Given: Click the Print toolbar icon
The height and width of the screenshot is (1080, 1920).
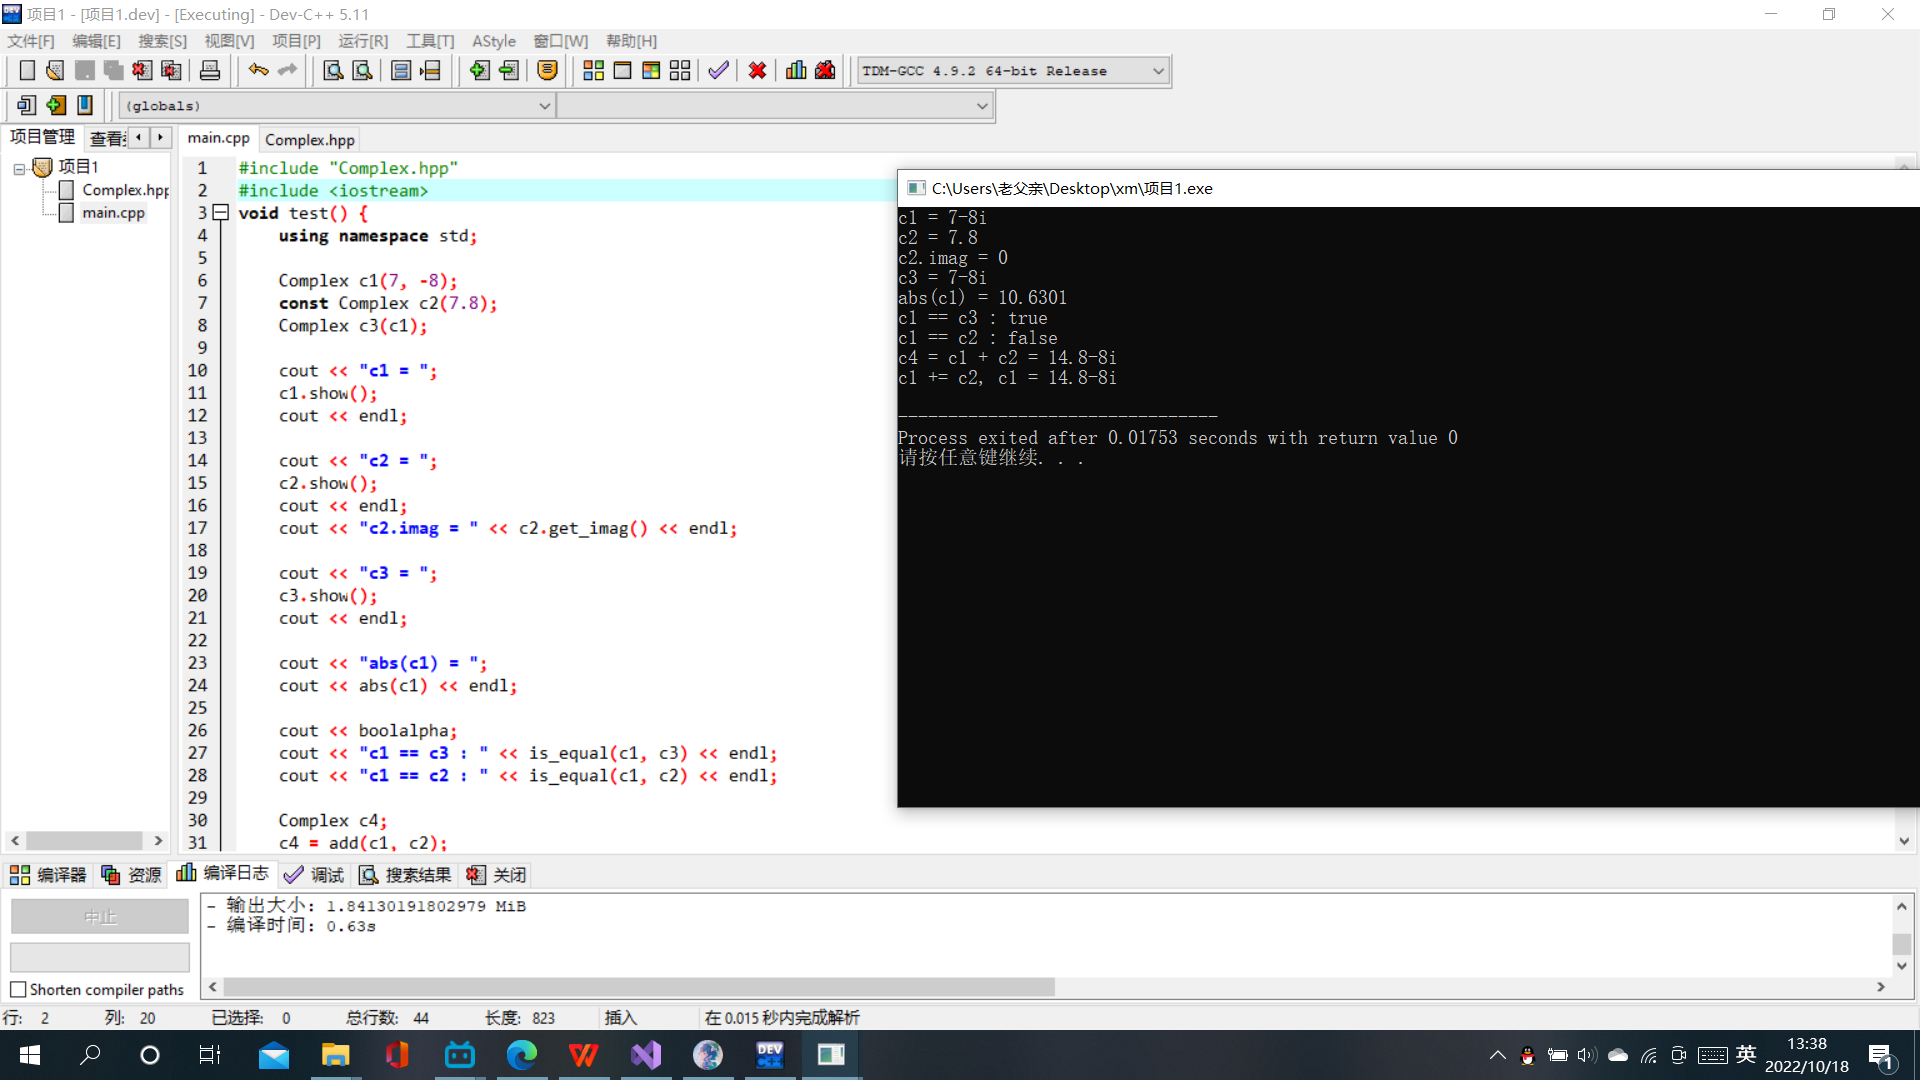Looking at the screenshot, I should pyautogui.click(x=210, y=70).
